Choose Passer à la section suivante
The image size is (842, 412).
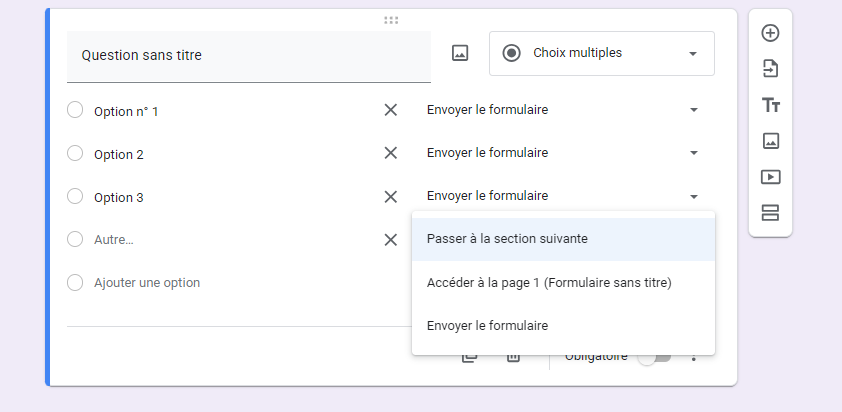(563, 239)
